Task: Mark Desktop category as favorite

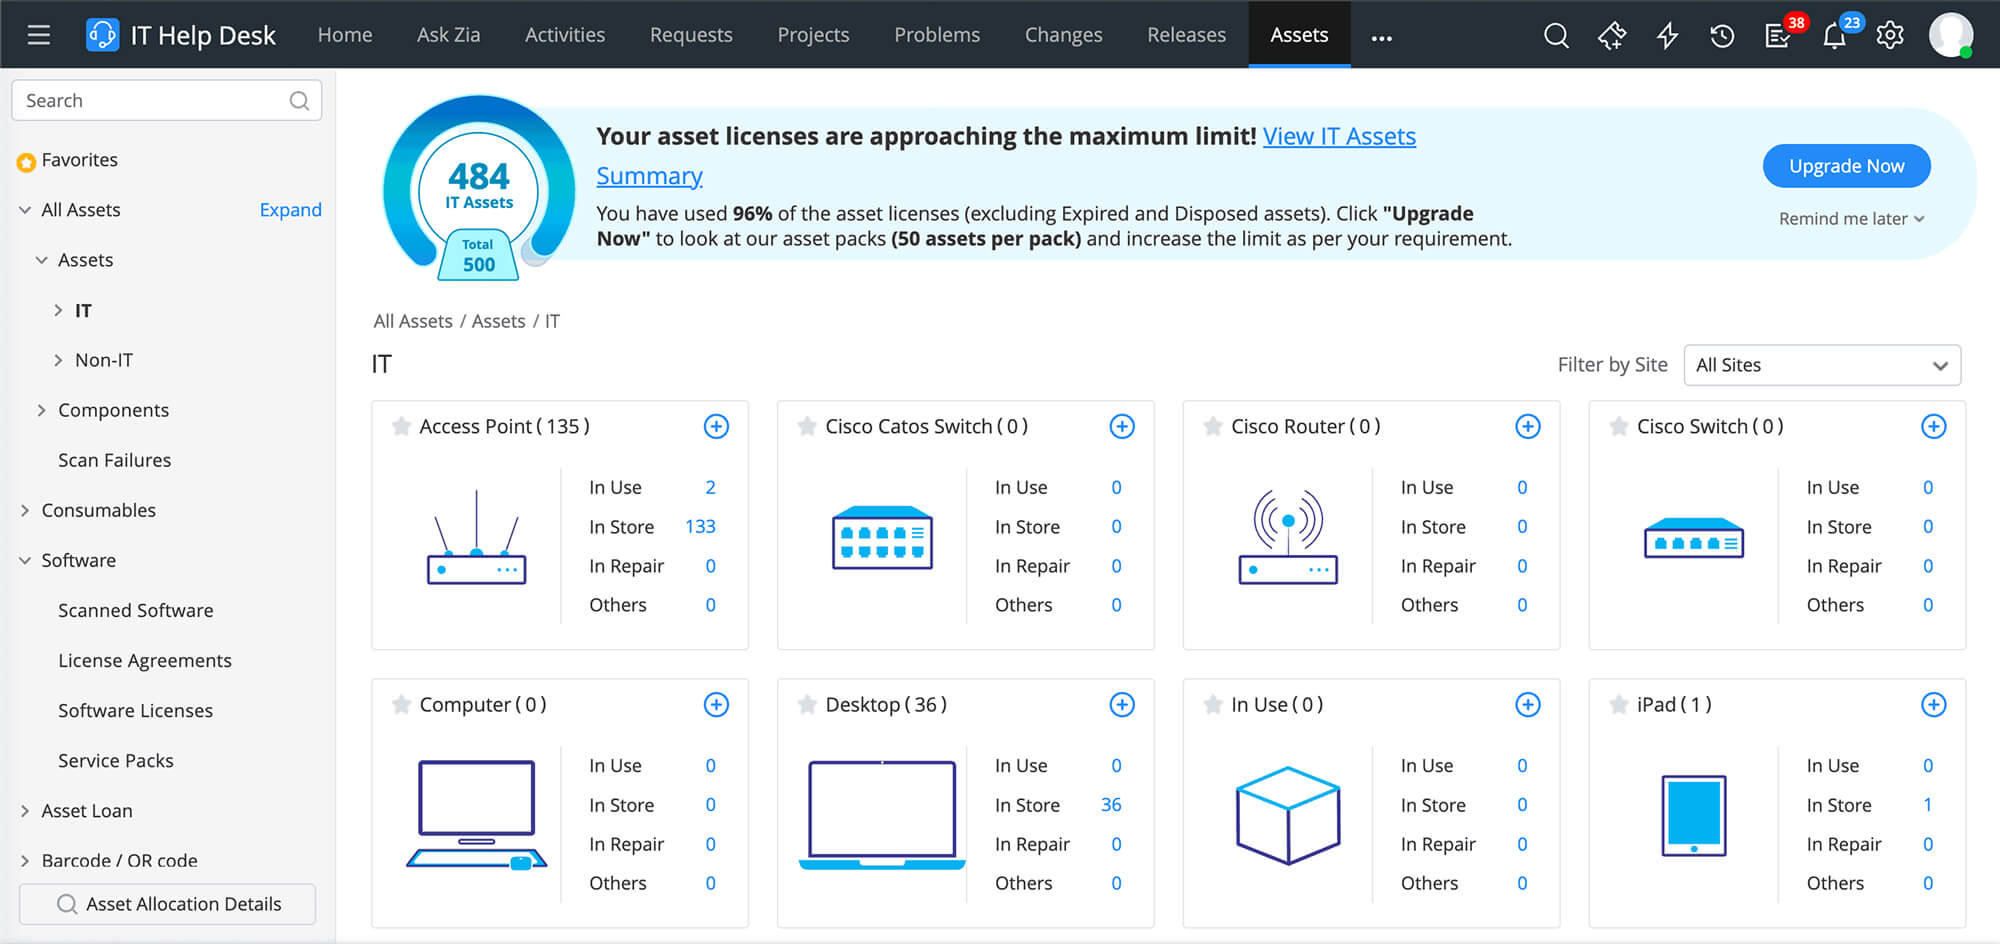Action: [806, 704]
